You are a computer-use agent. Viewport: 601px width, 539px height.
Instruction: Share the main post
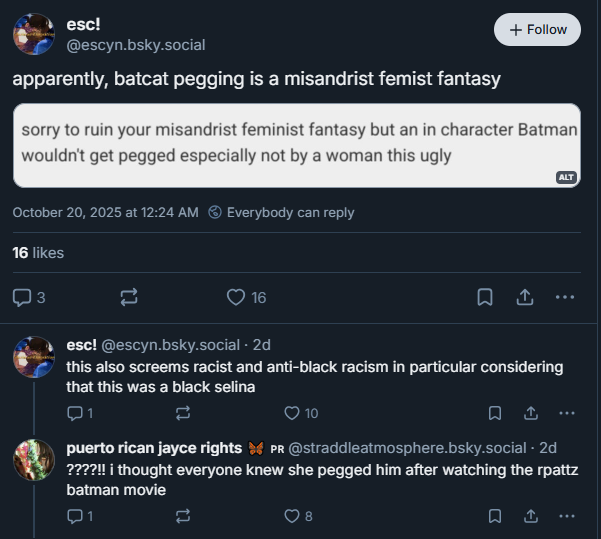(x=525, y=297)
